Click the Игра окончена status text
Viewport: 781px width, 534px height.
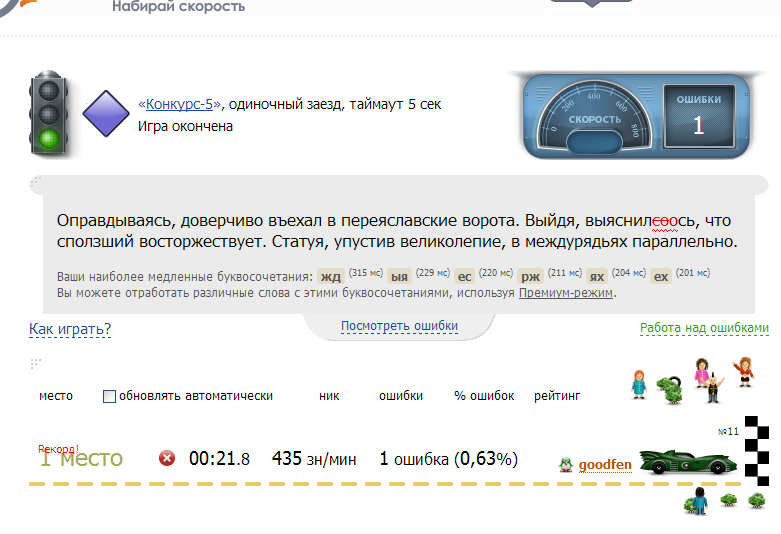pos(185,127)
